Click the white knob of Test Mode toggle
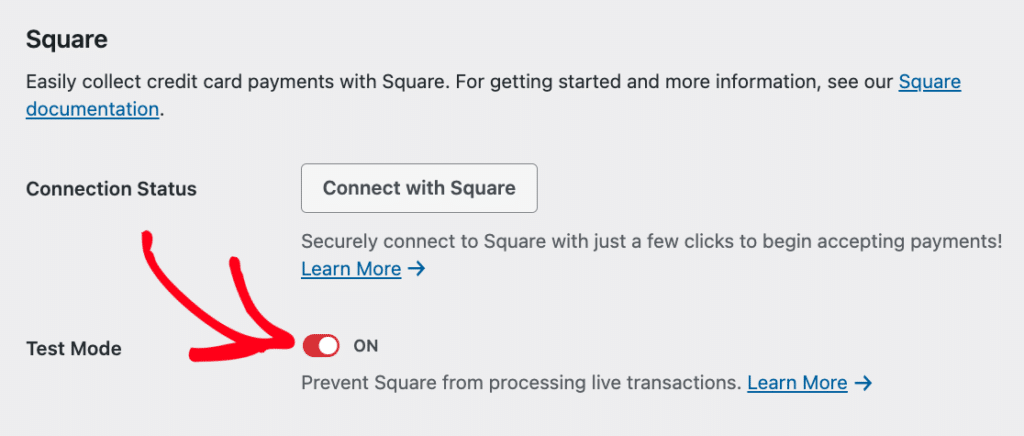1024x436 pixels. click(x=329, y=346)
